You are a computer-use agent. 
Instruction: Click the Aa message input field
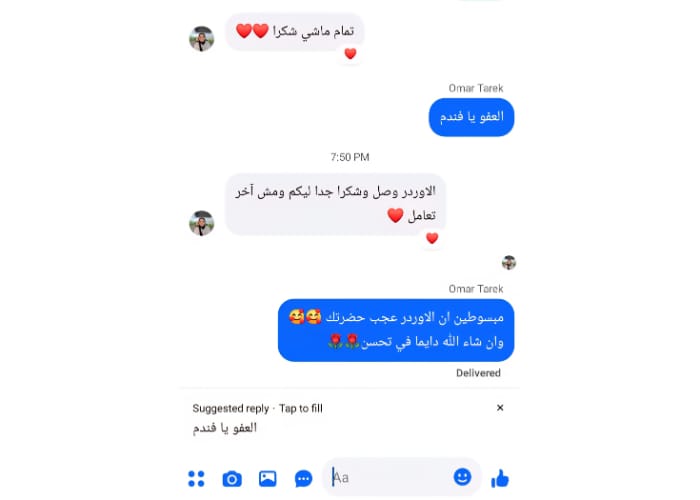click(x=402, y=477)
